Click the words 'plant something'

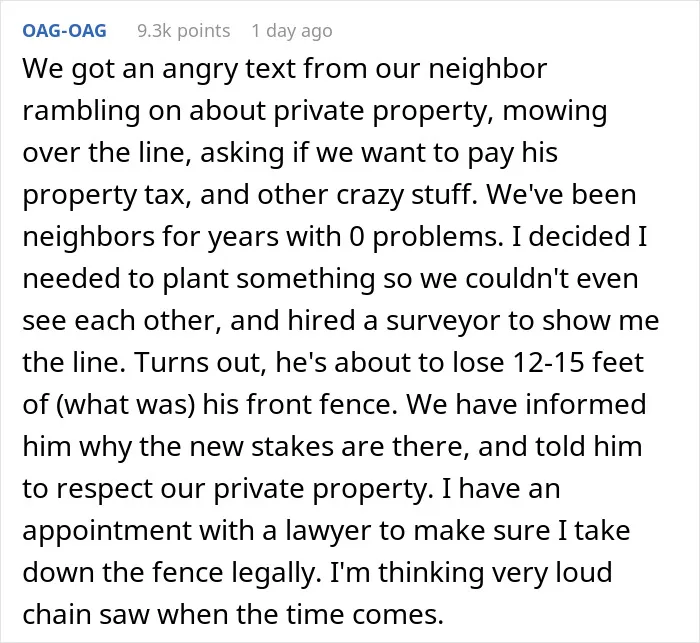(268, 280)
